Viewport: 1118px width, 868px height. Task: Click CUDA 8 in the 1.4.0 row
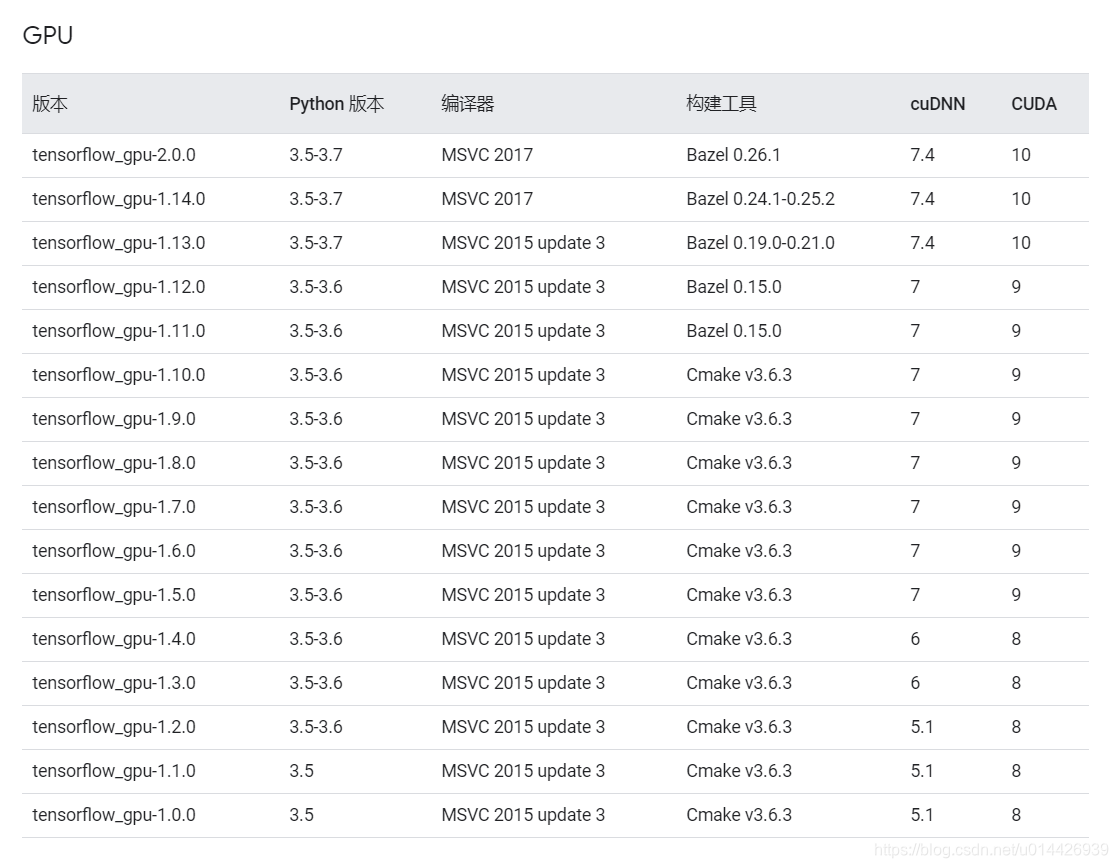(1016, 639)
